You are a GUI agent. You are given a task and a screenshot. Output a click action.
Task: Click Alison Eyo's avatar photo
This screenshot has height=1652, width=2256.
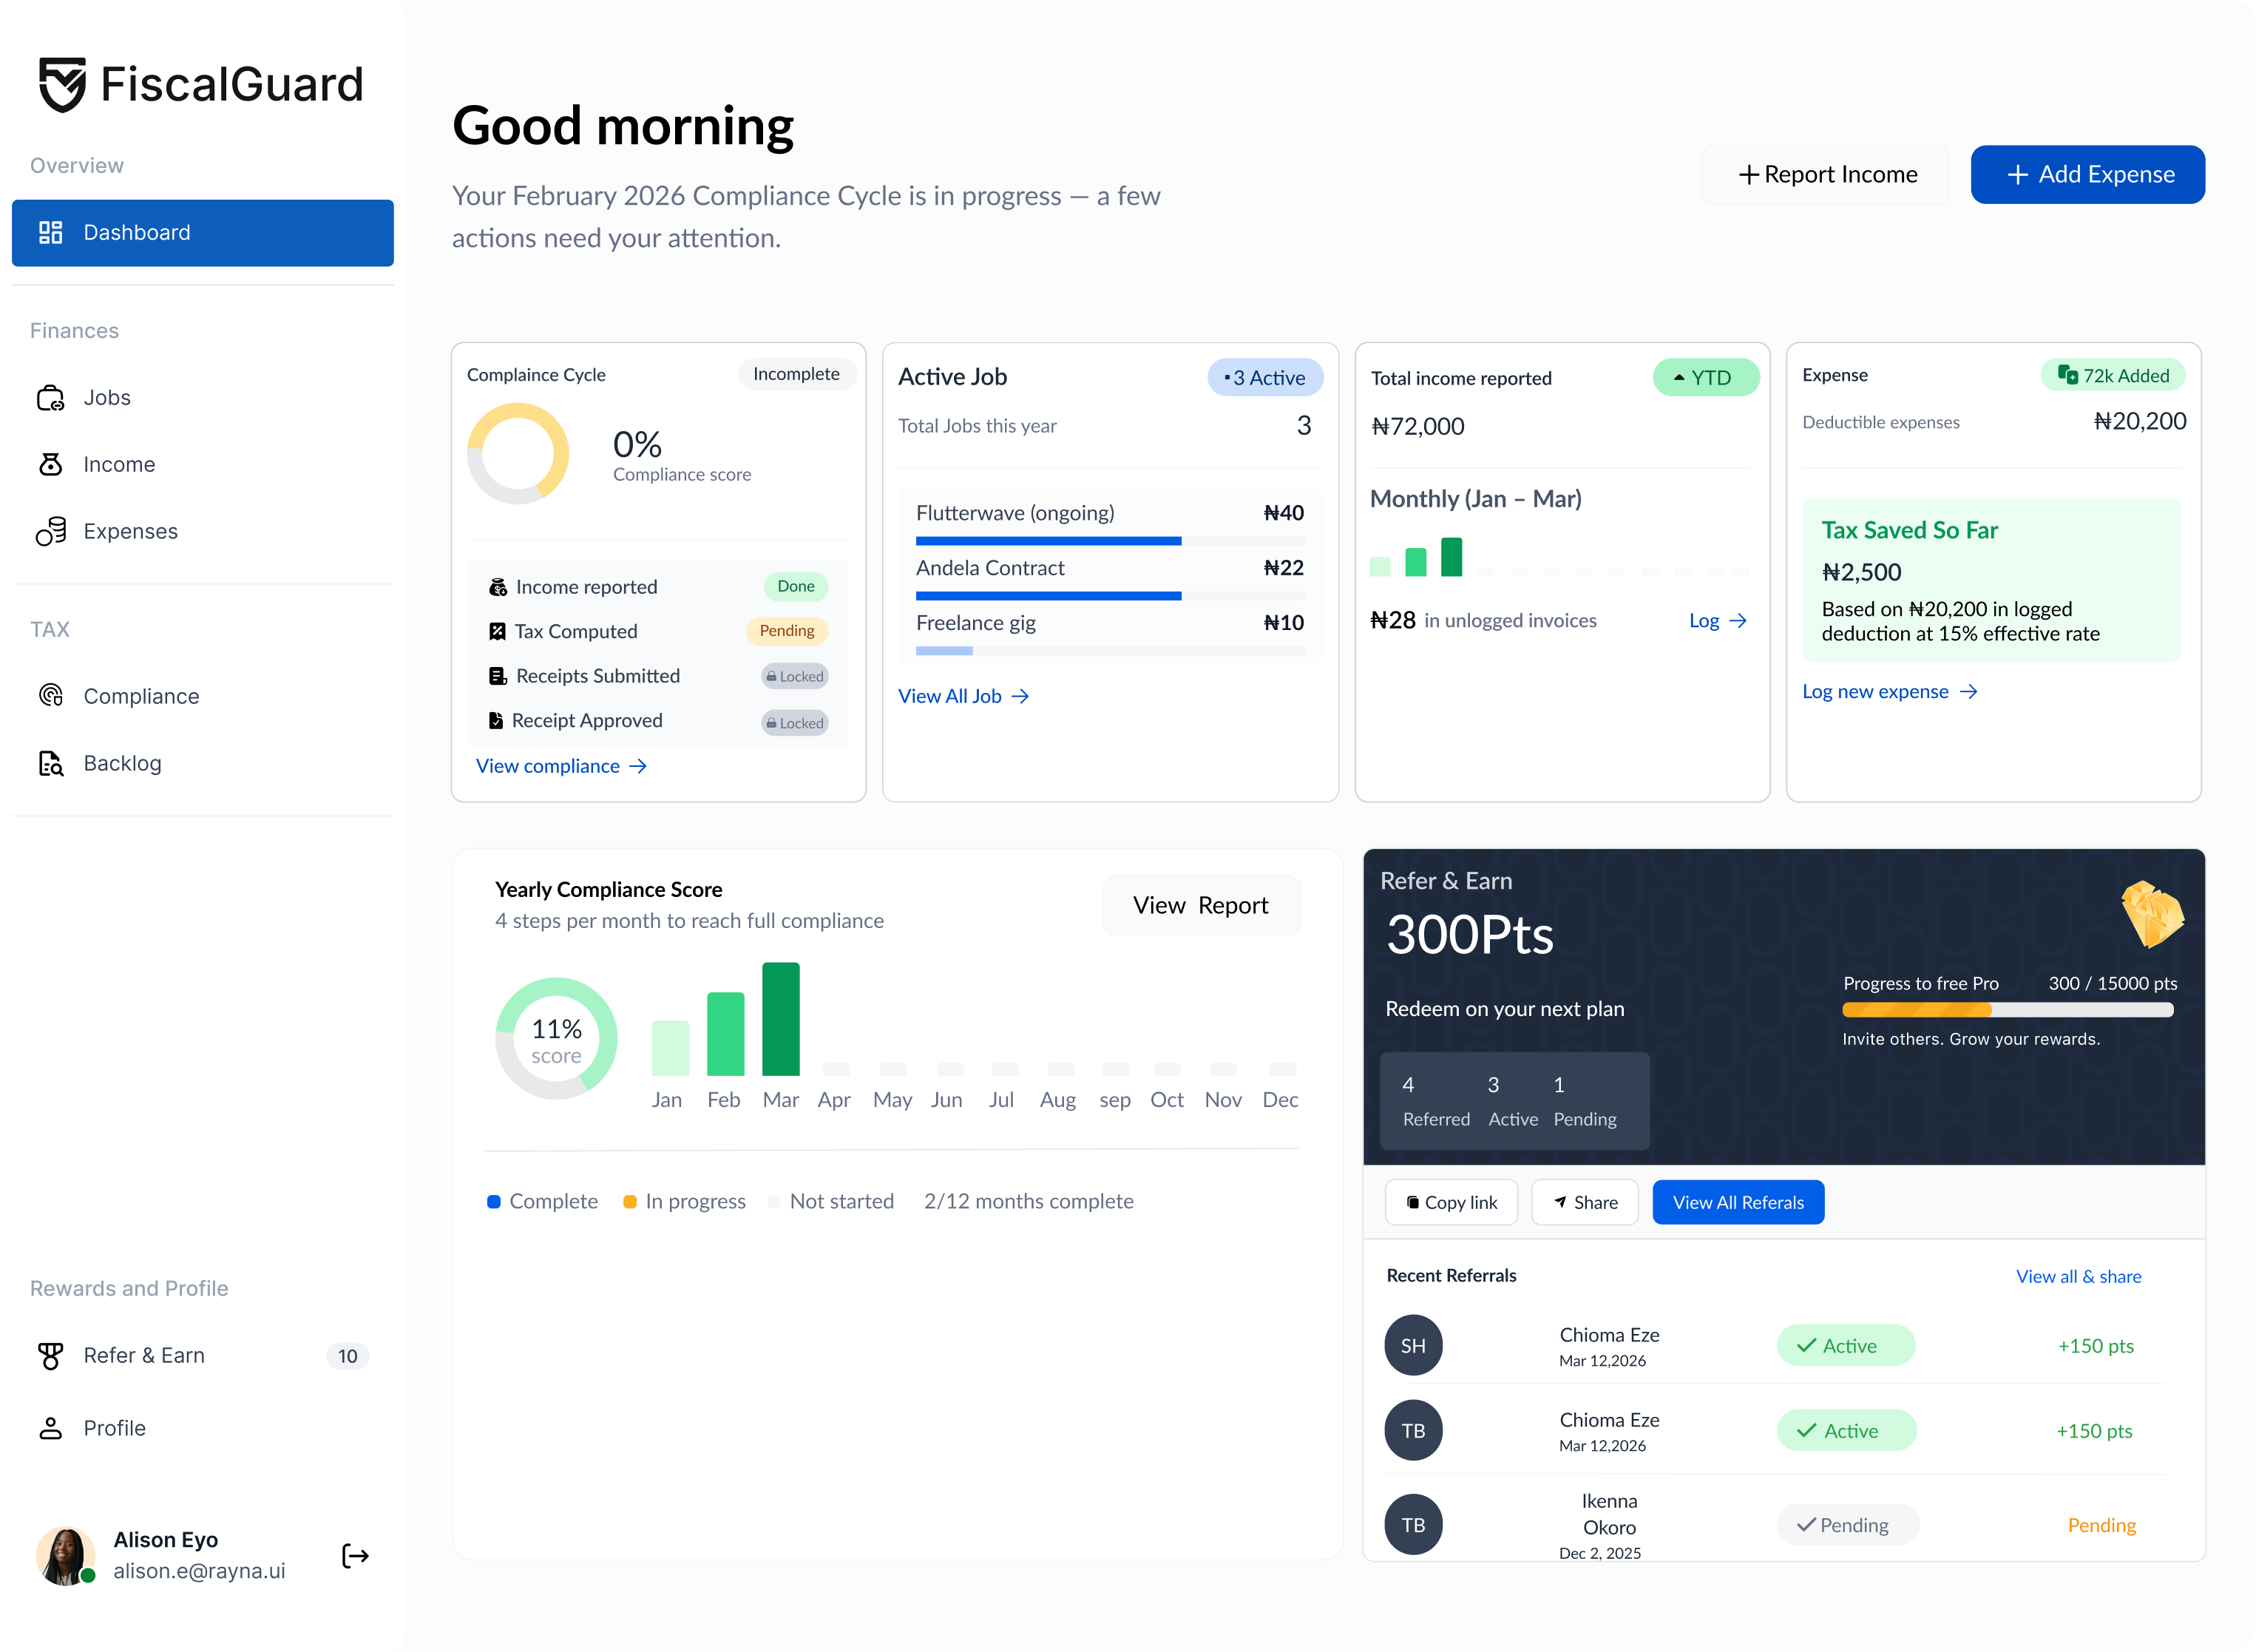pos(66,1556)
